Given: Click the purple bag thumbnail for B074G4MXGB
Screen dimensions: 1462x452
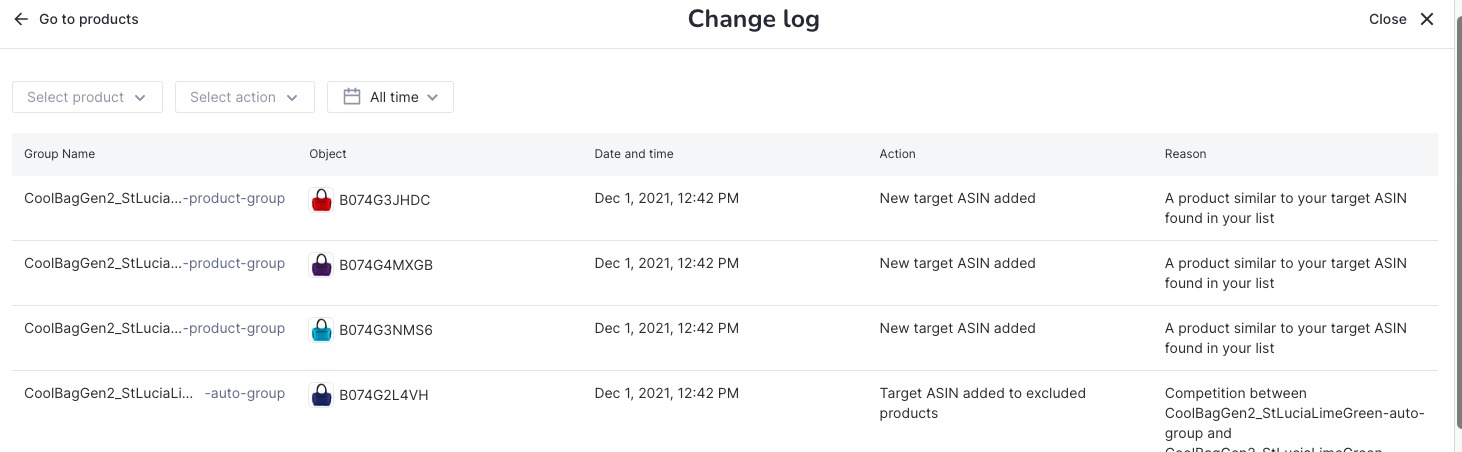Looking at the screenshot, I should point(321,265).
